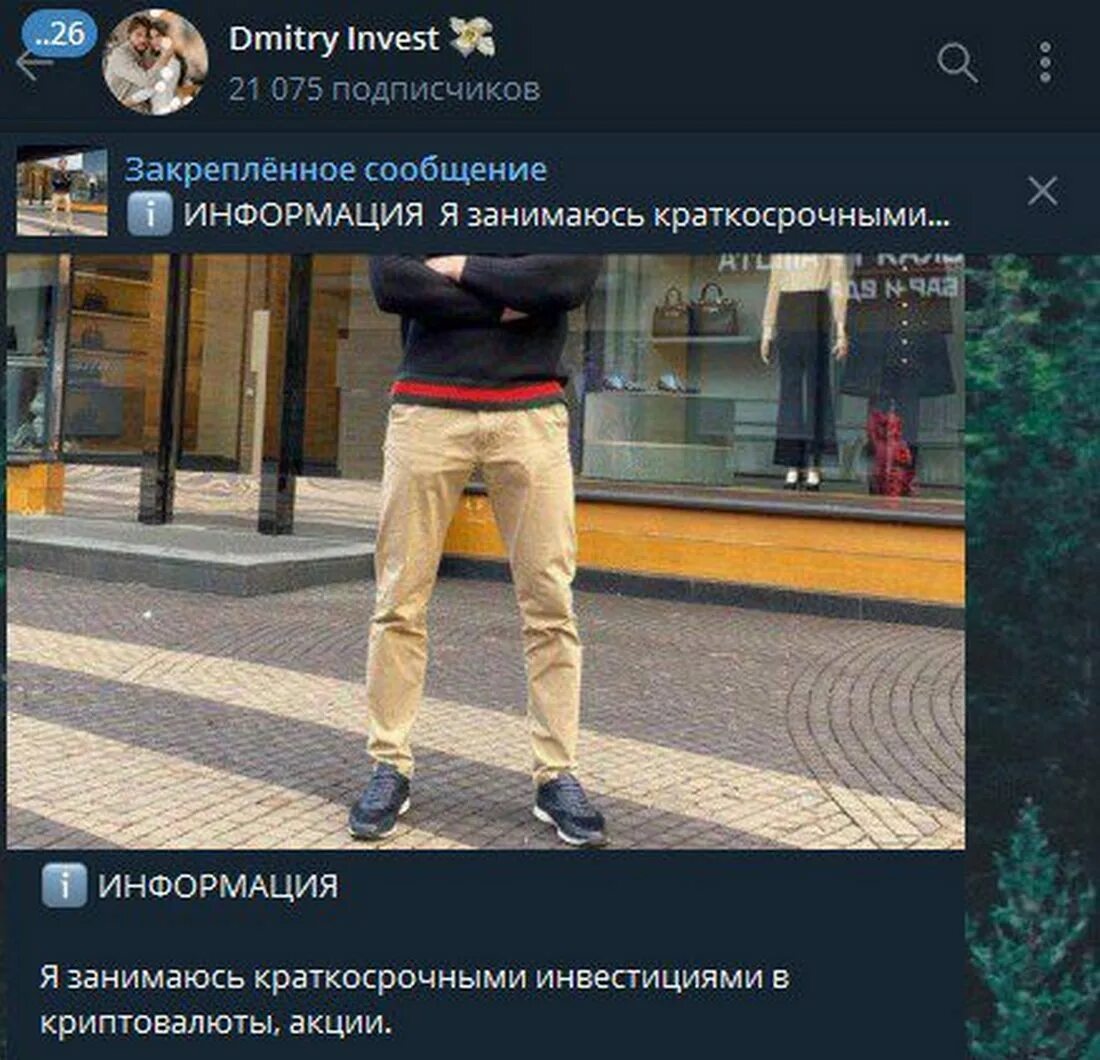
Task: Open search in this channel
Action: (957, 62)
